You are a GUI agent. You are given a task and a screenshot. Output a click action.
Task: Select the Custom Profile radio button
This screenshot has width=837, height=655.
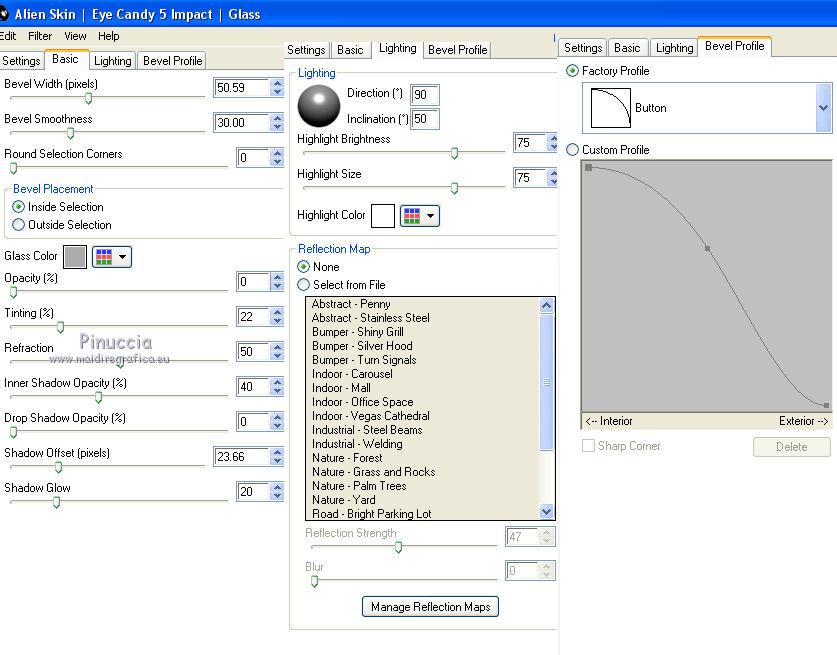click(572, 150)
